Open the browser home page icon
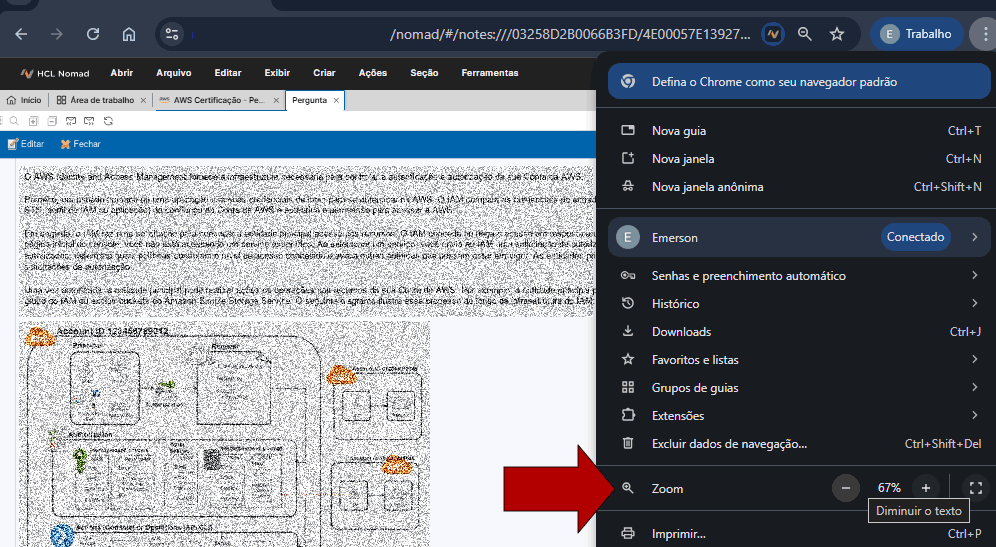 (129, 34)
